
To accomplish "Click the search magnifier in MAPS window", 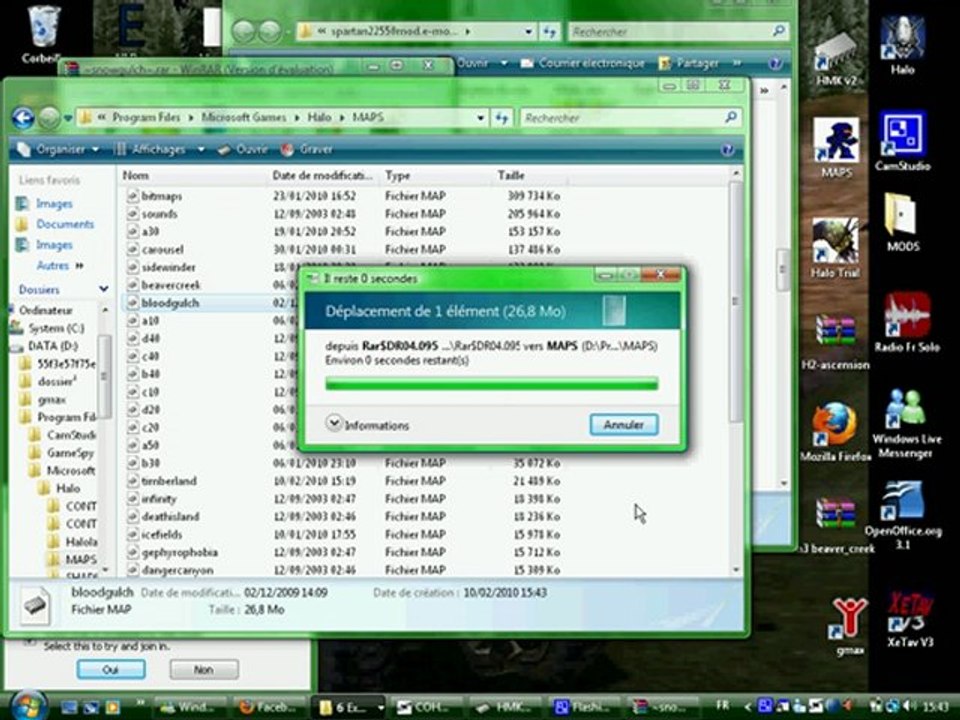I will tap(730, 117).
